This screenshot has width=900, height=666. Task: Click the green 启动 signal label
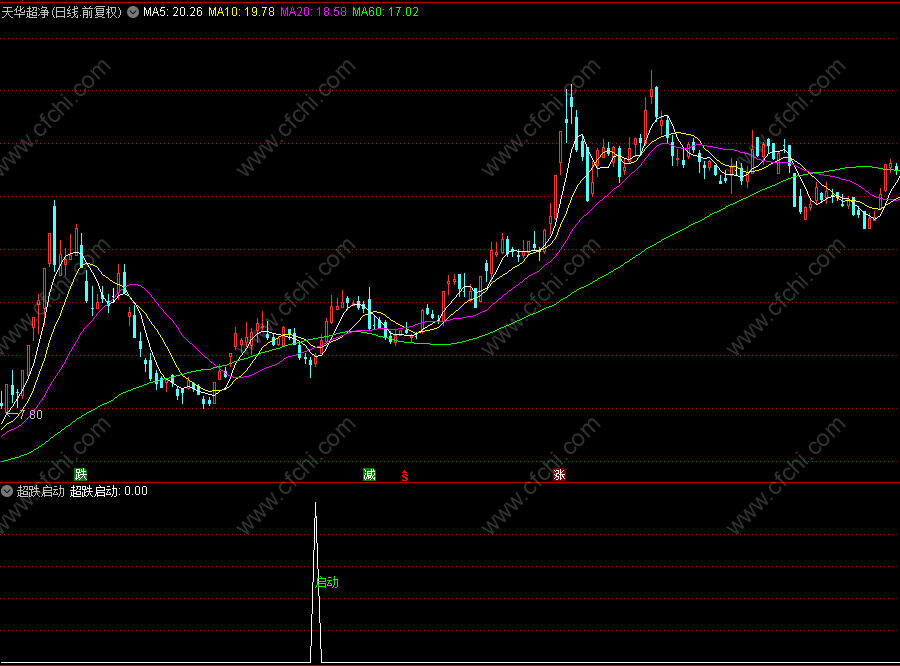[x=328, y=582]
